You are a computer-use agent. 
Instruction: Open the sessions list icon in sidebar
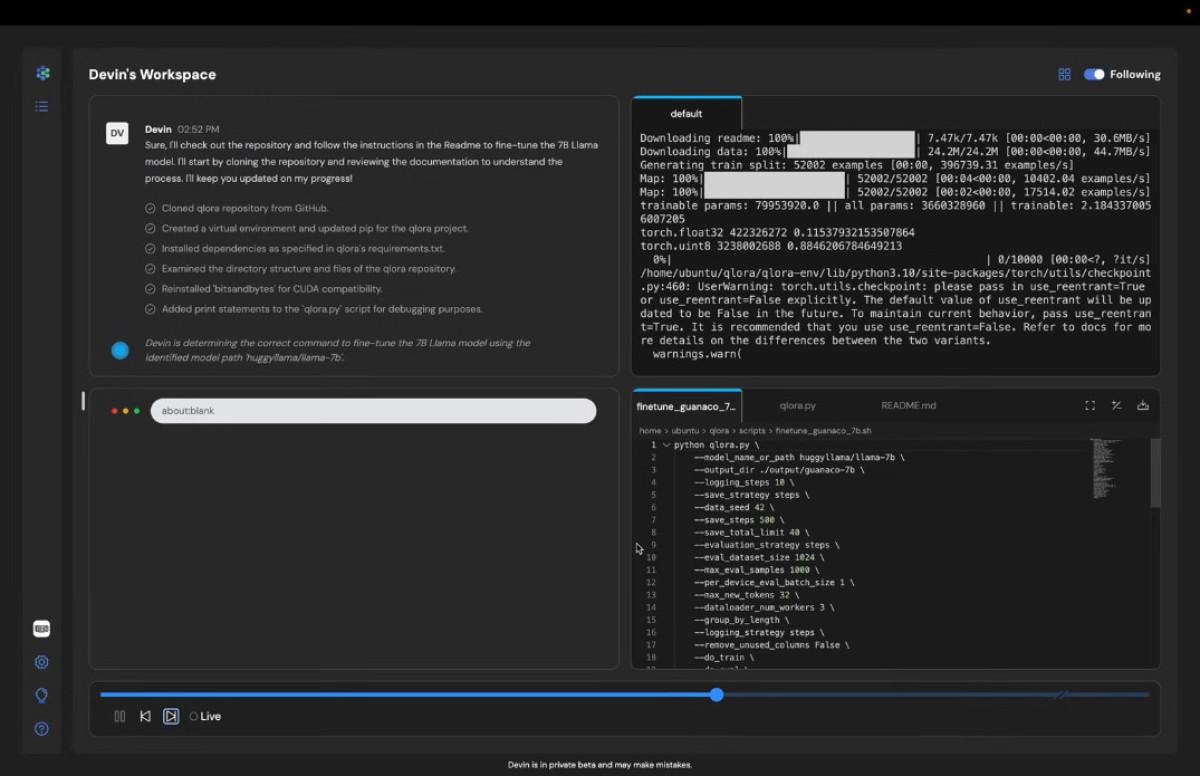pyautogui.click(x=42, y=106)
